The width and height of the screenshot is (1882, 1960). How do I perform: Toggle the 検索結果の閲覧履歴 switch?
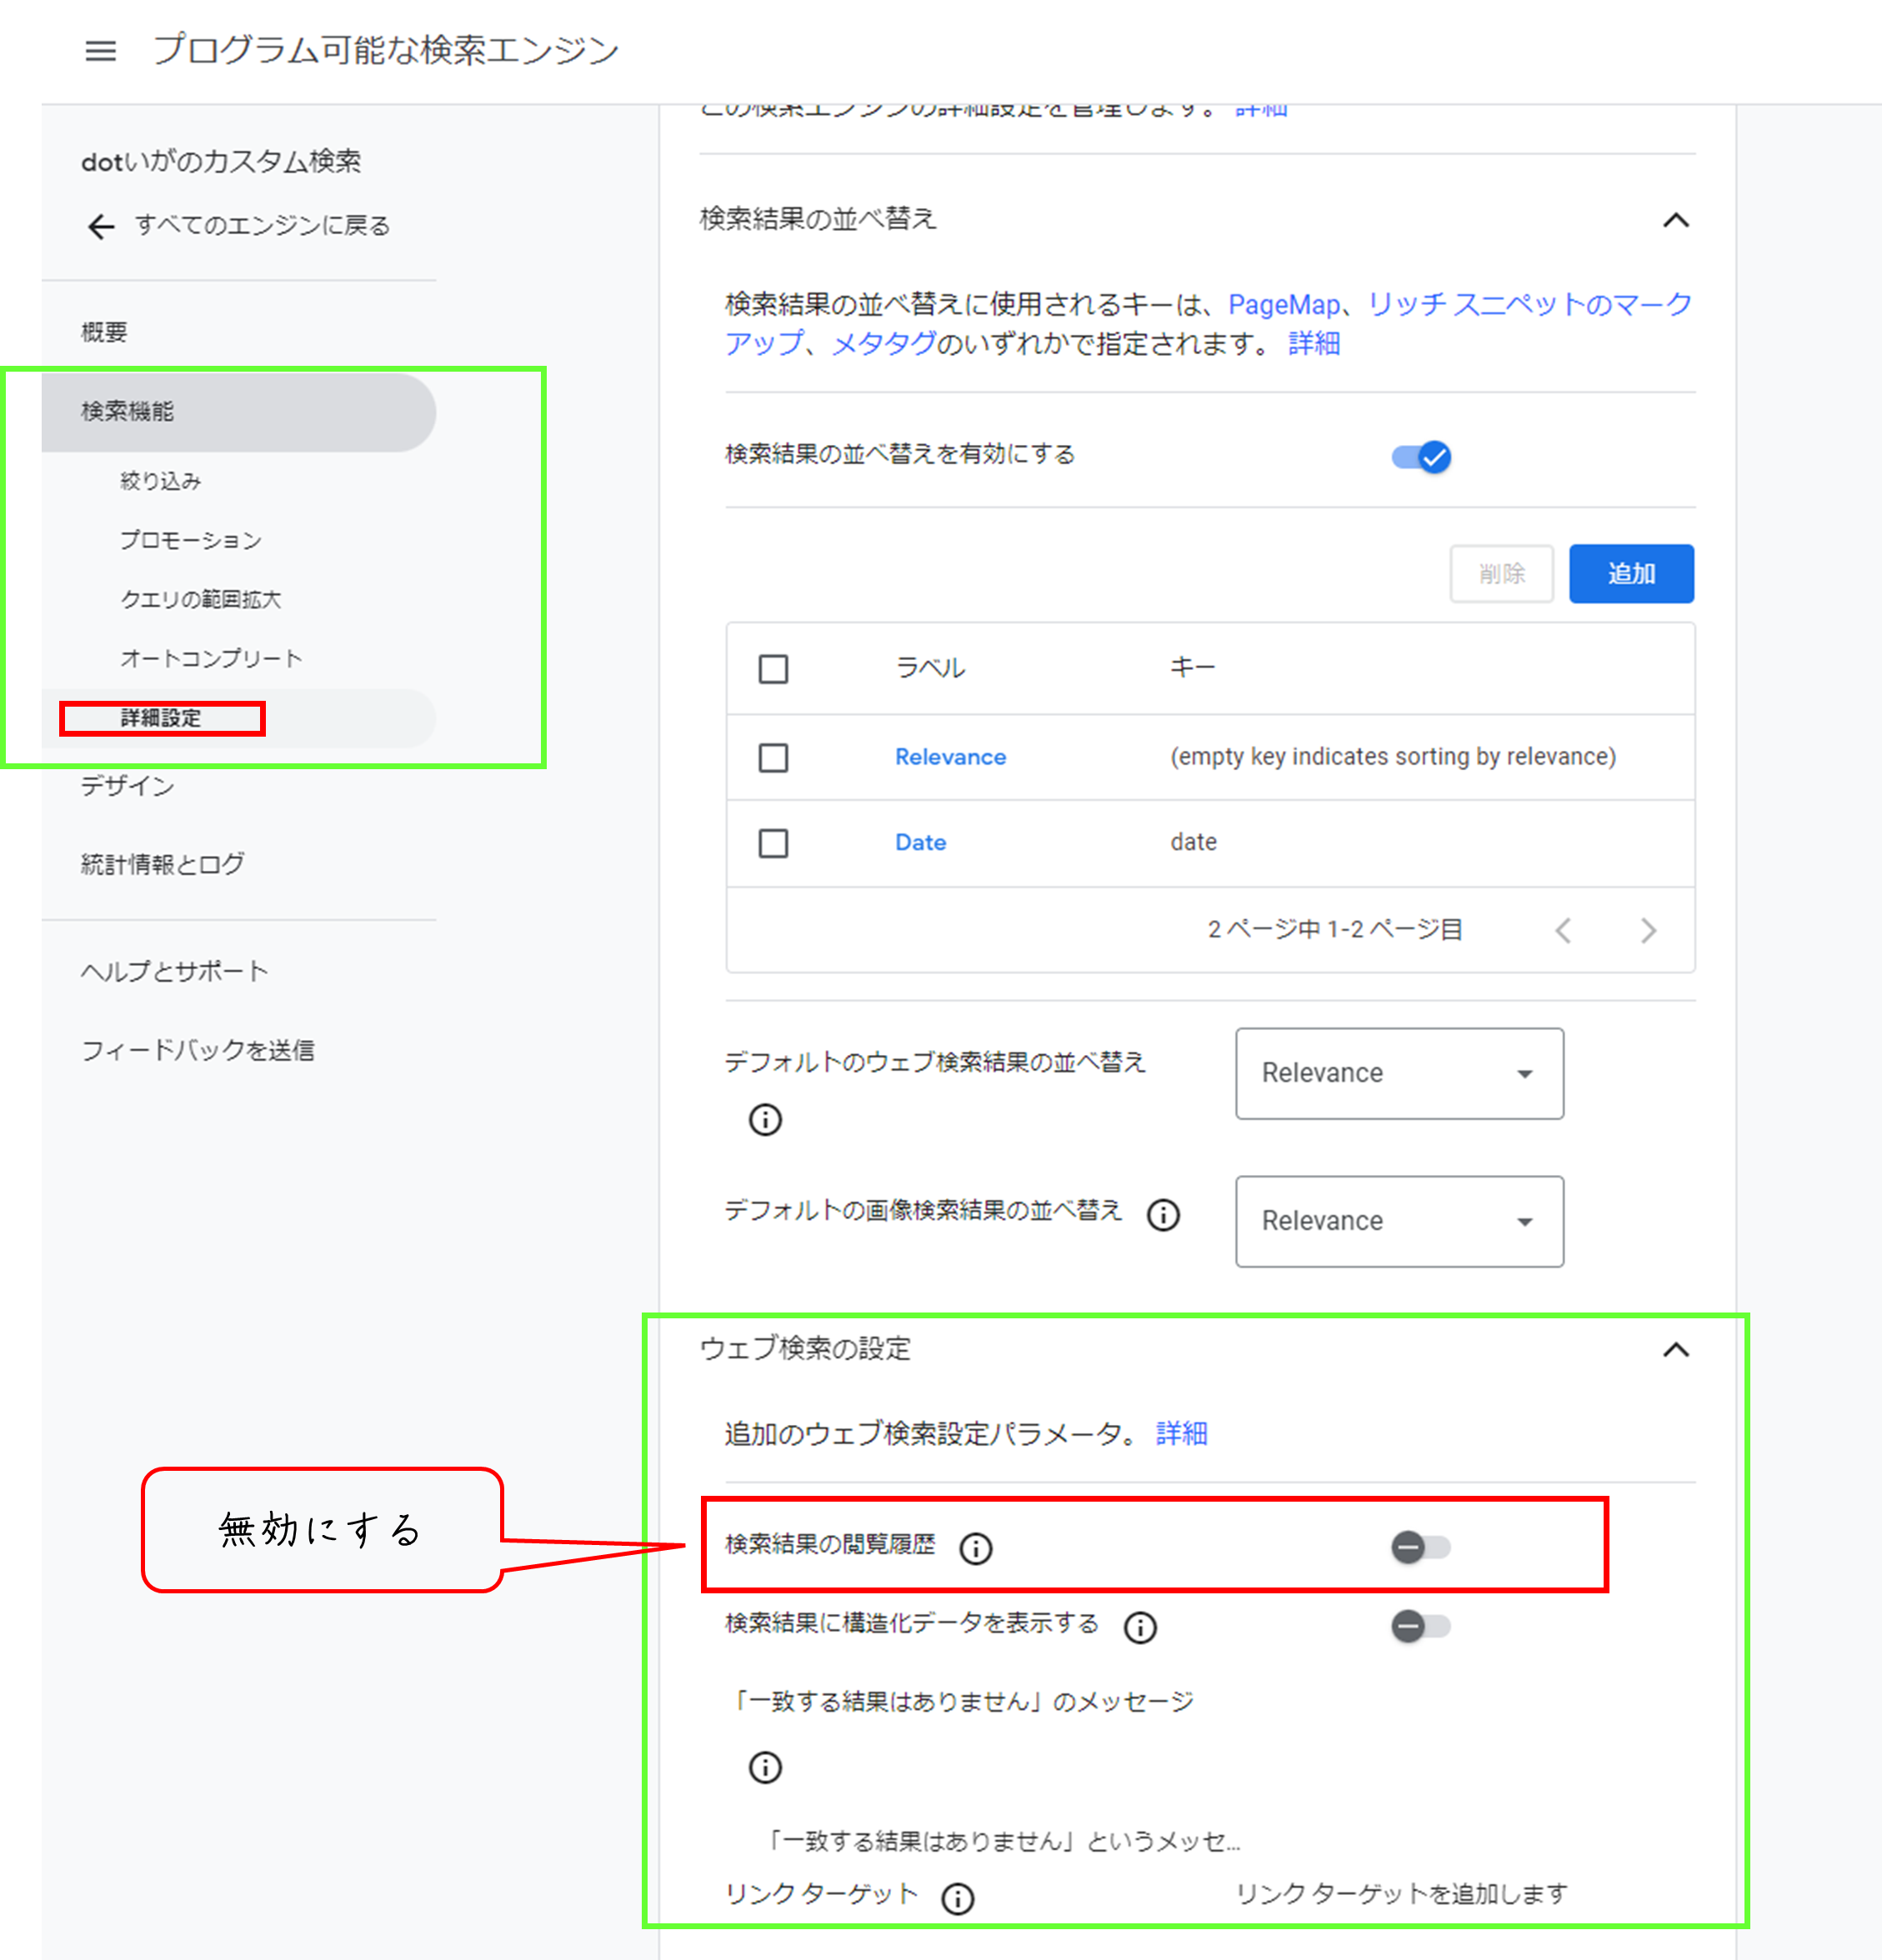pos(1420,1547)
